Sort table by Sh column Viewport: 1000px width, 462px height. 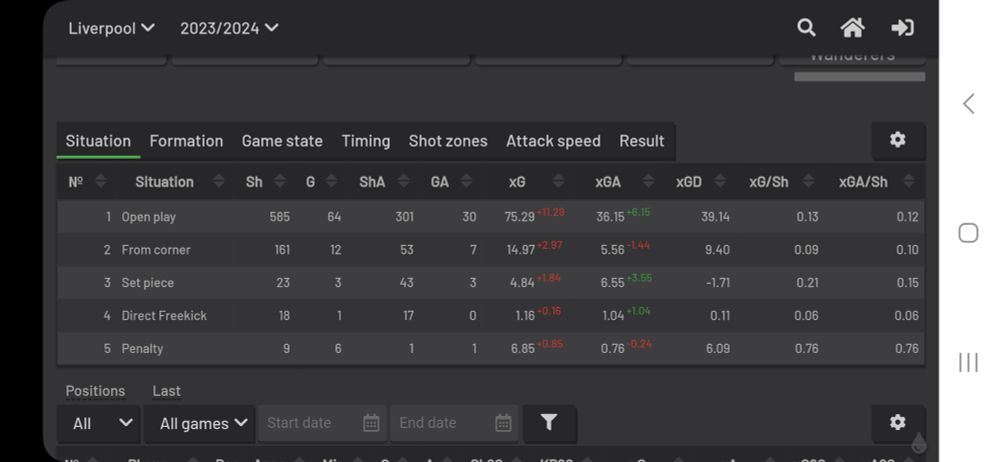[254, 182]
